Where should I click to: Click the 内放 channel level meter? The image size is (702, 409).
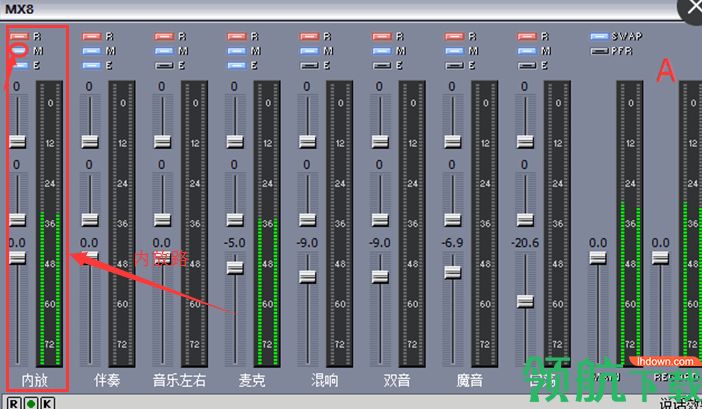click(x=49, y=224)
